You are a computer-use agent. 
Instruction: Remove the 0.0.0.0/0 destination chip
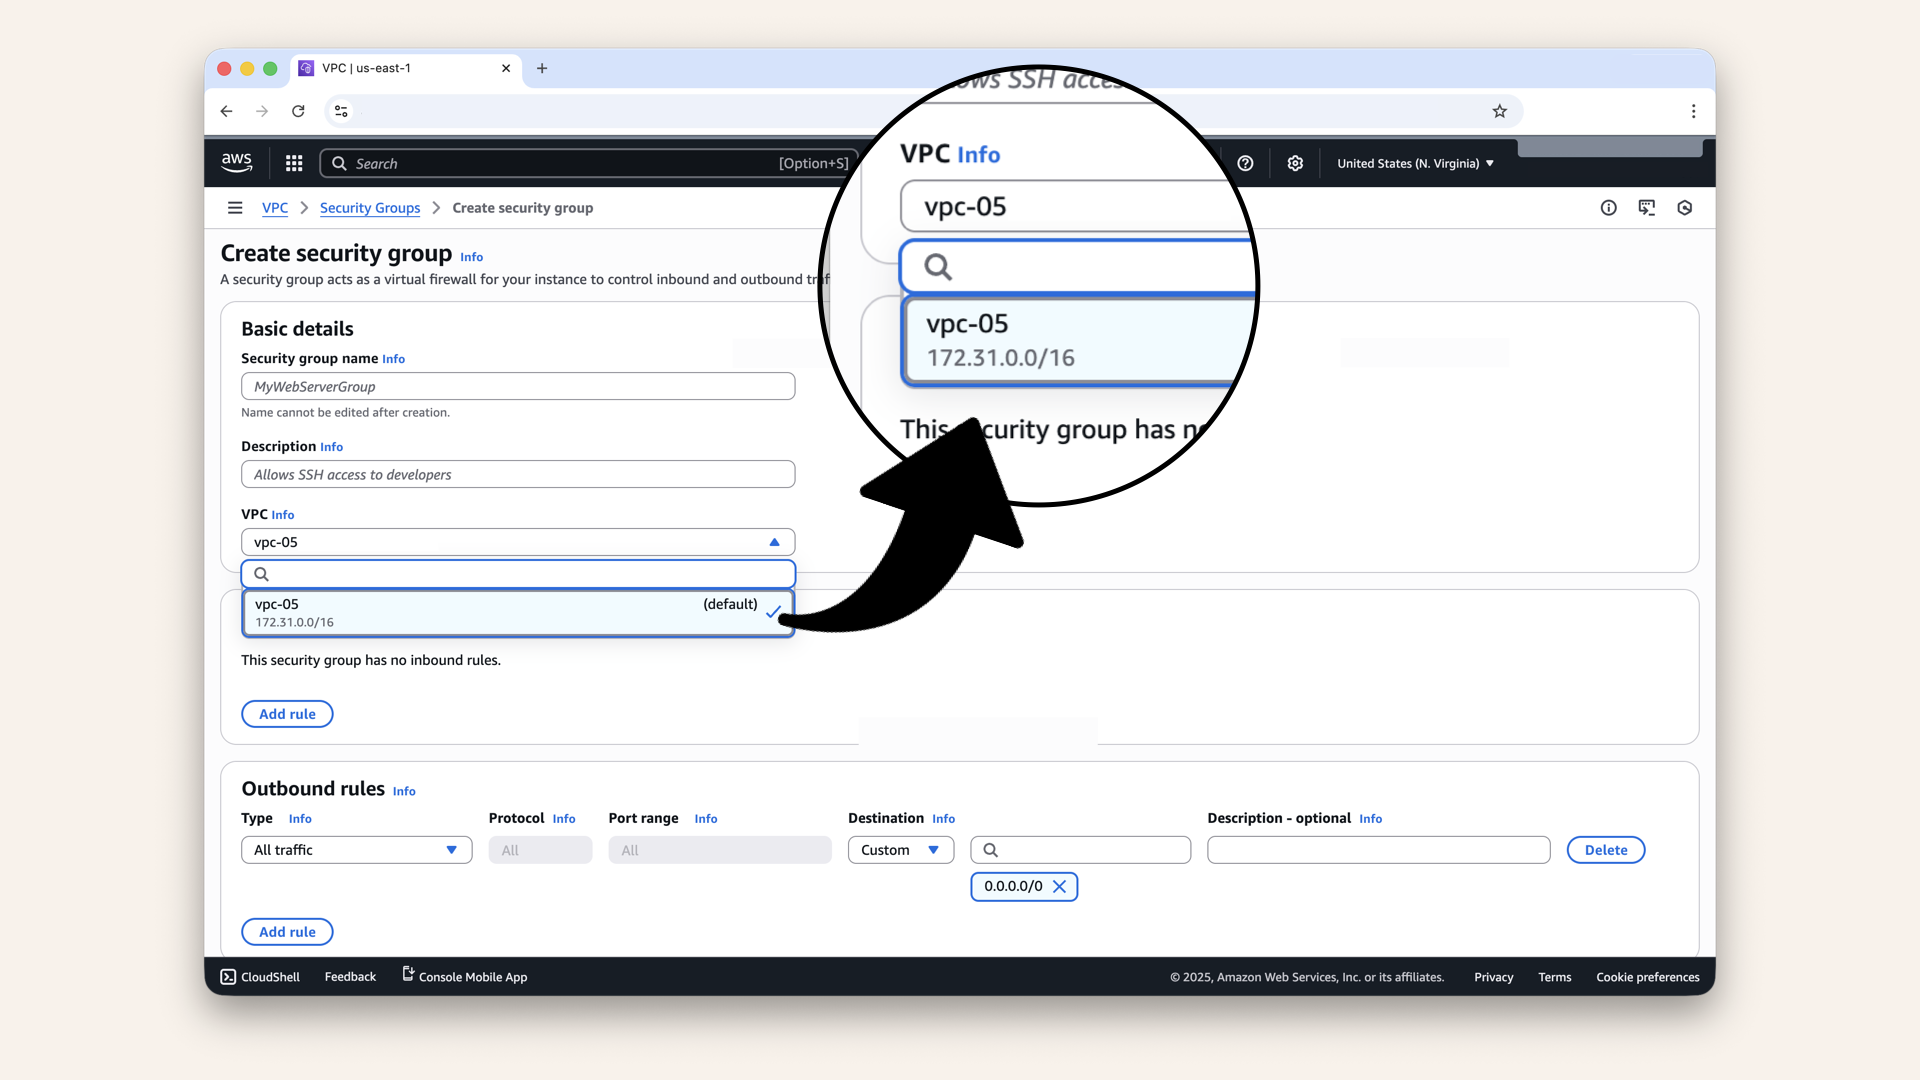coord(1058,886)
